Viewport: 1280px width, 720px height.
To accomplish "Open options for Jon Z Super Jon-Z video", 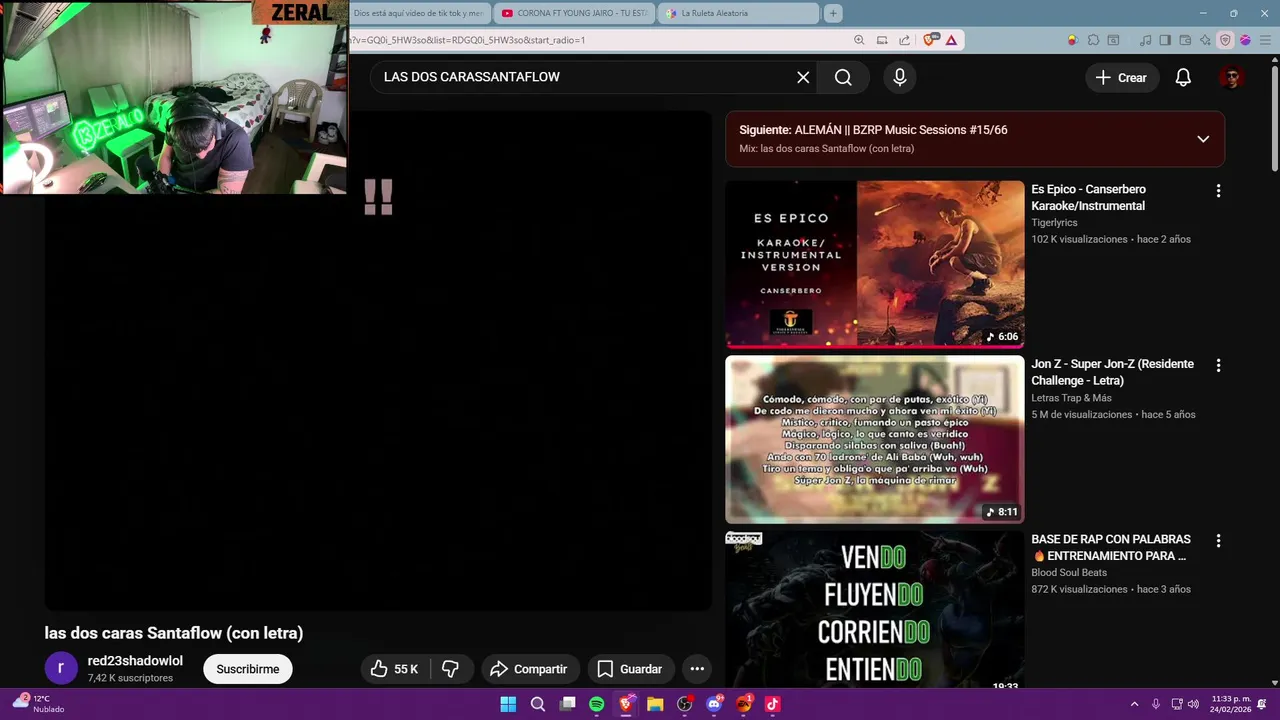I will coord(1218,365).
